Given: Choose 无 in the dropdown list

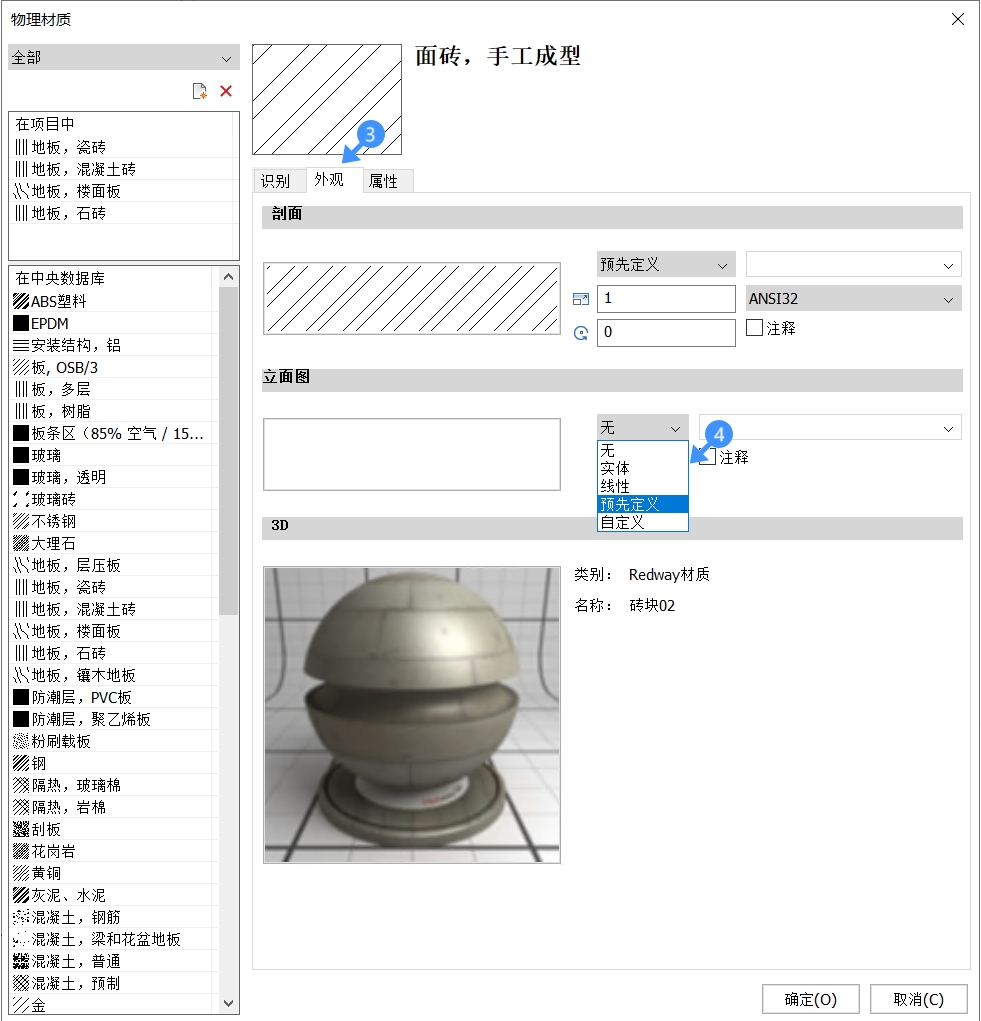Looking at the screenshot, I should pyautogui.click(x=642, y=451).
